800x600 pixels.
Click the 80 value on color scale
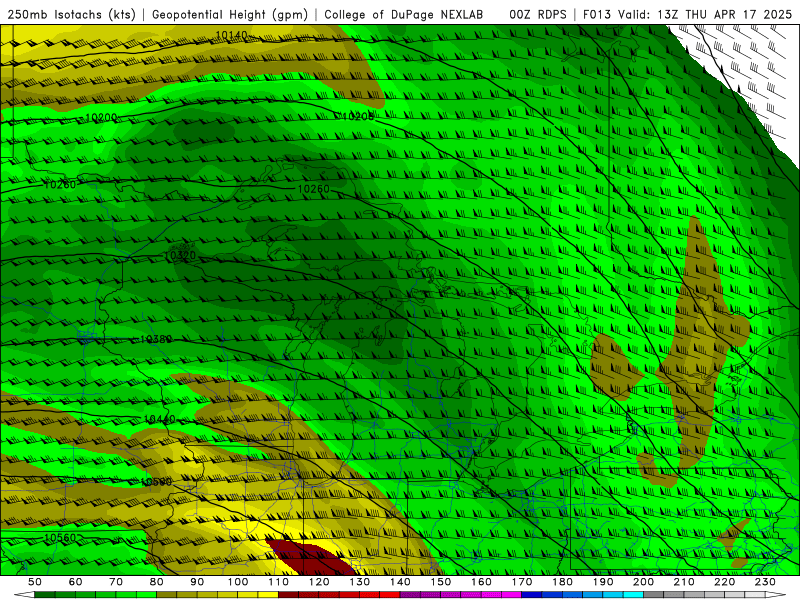click(x=157, y=582)
